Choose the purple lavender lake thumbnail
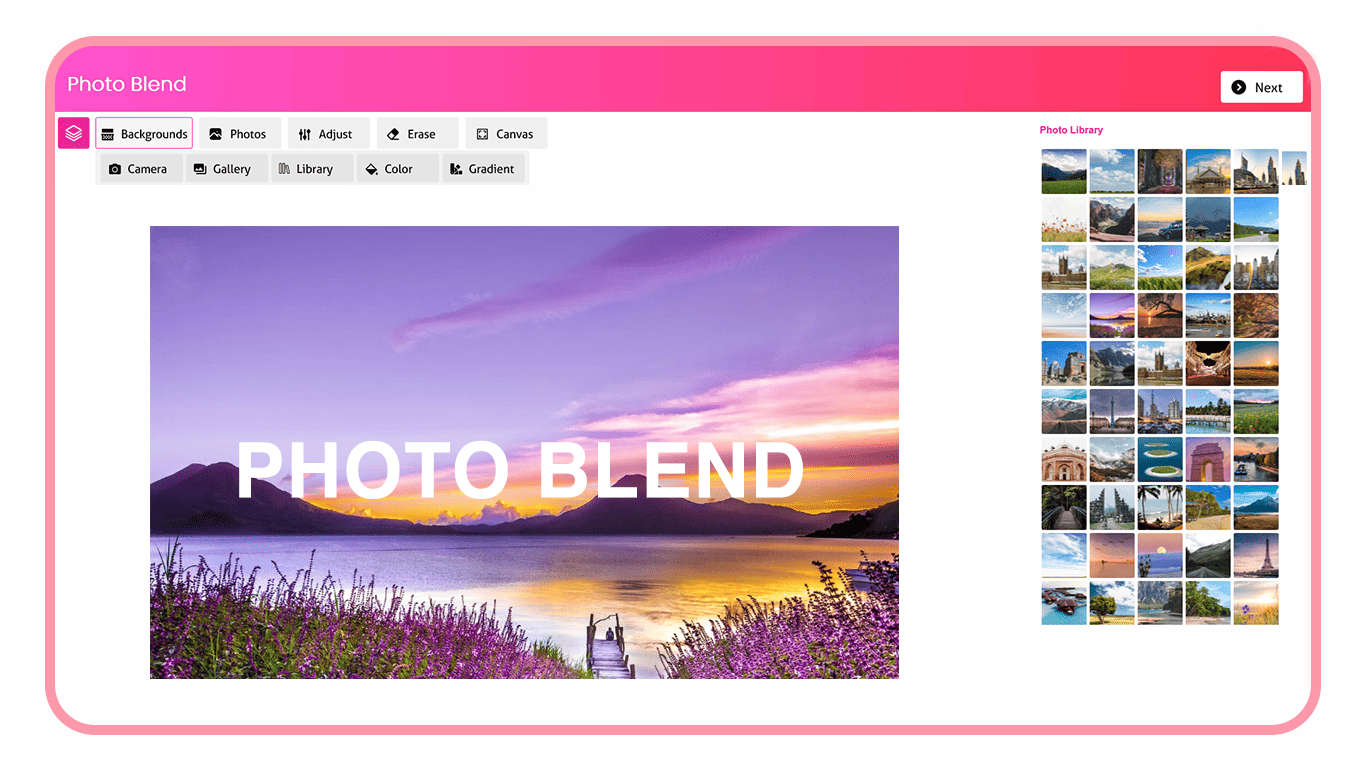1366x768 pixels. 1111,315
